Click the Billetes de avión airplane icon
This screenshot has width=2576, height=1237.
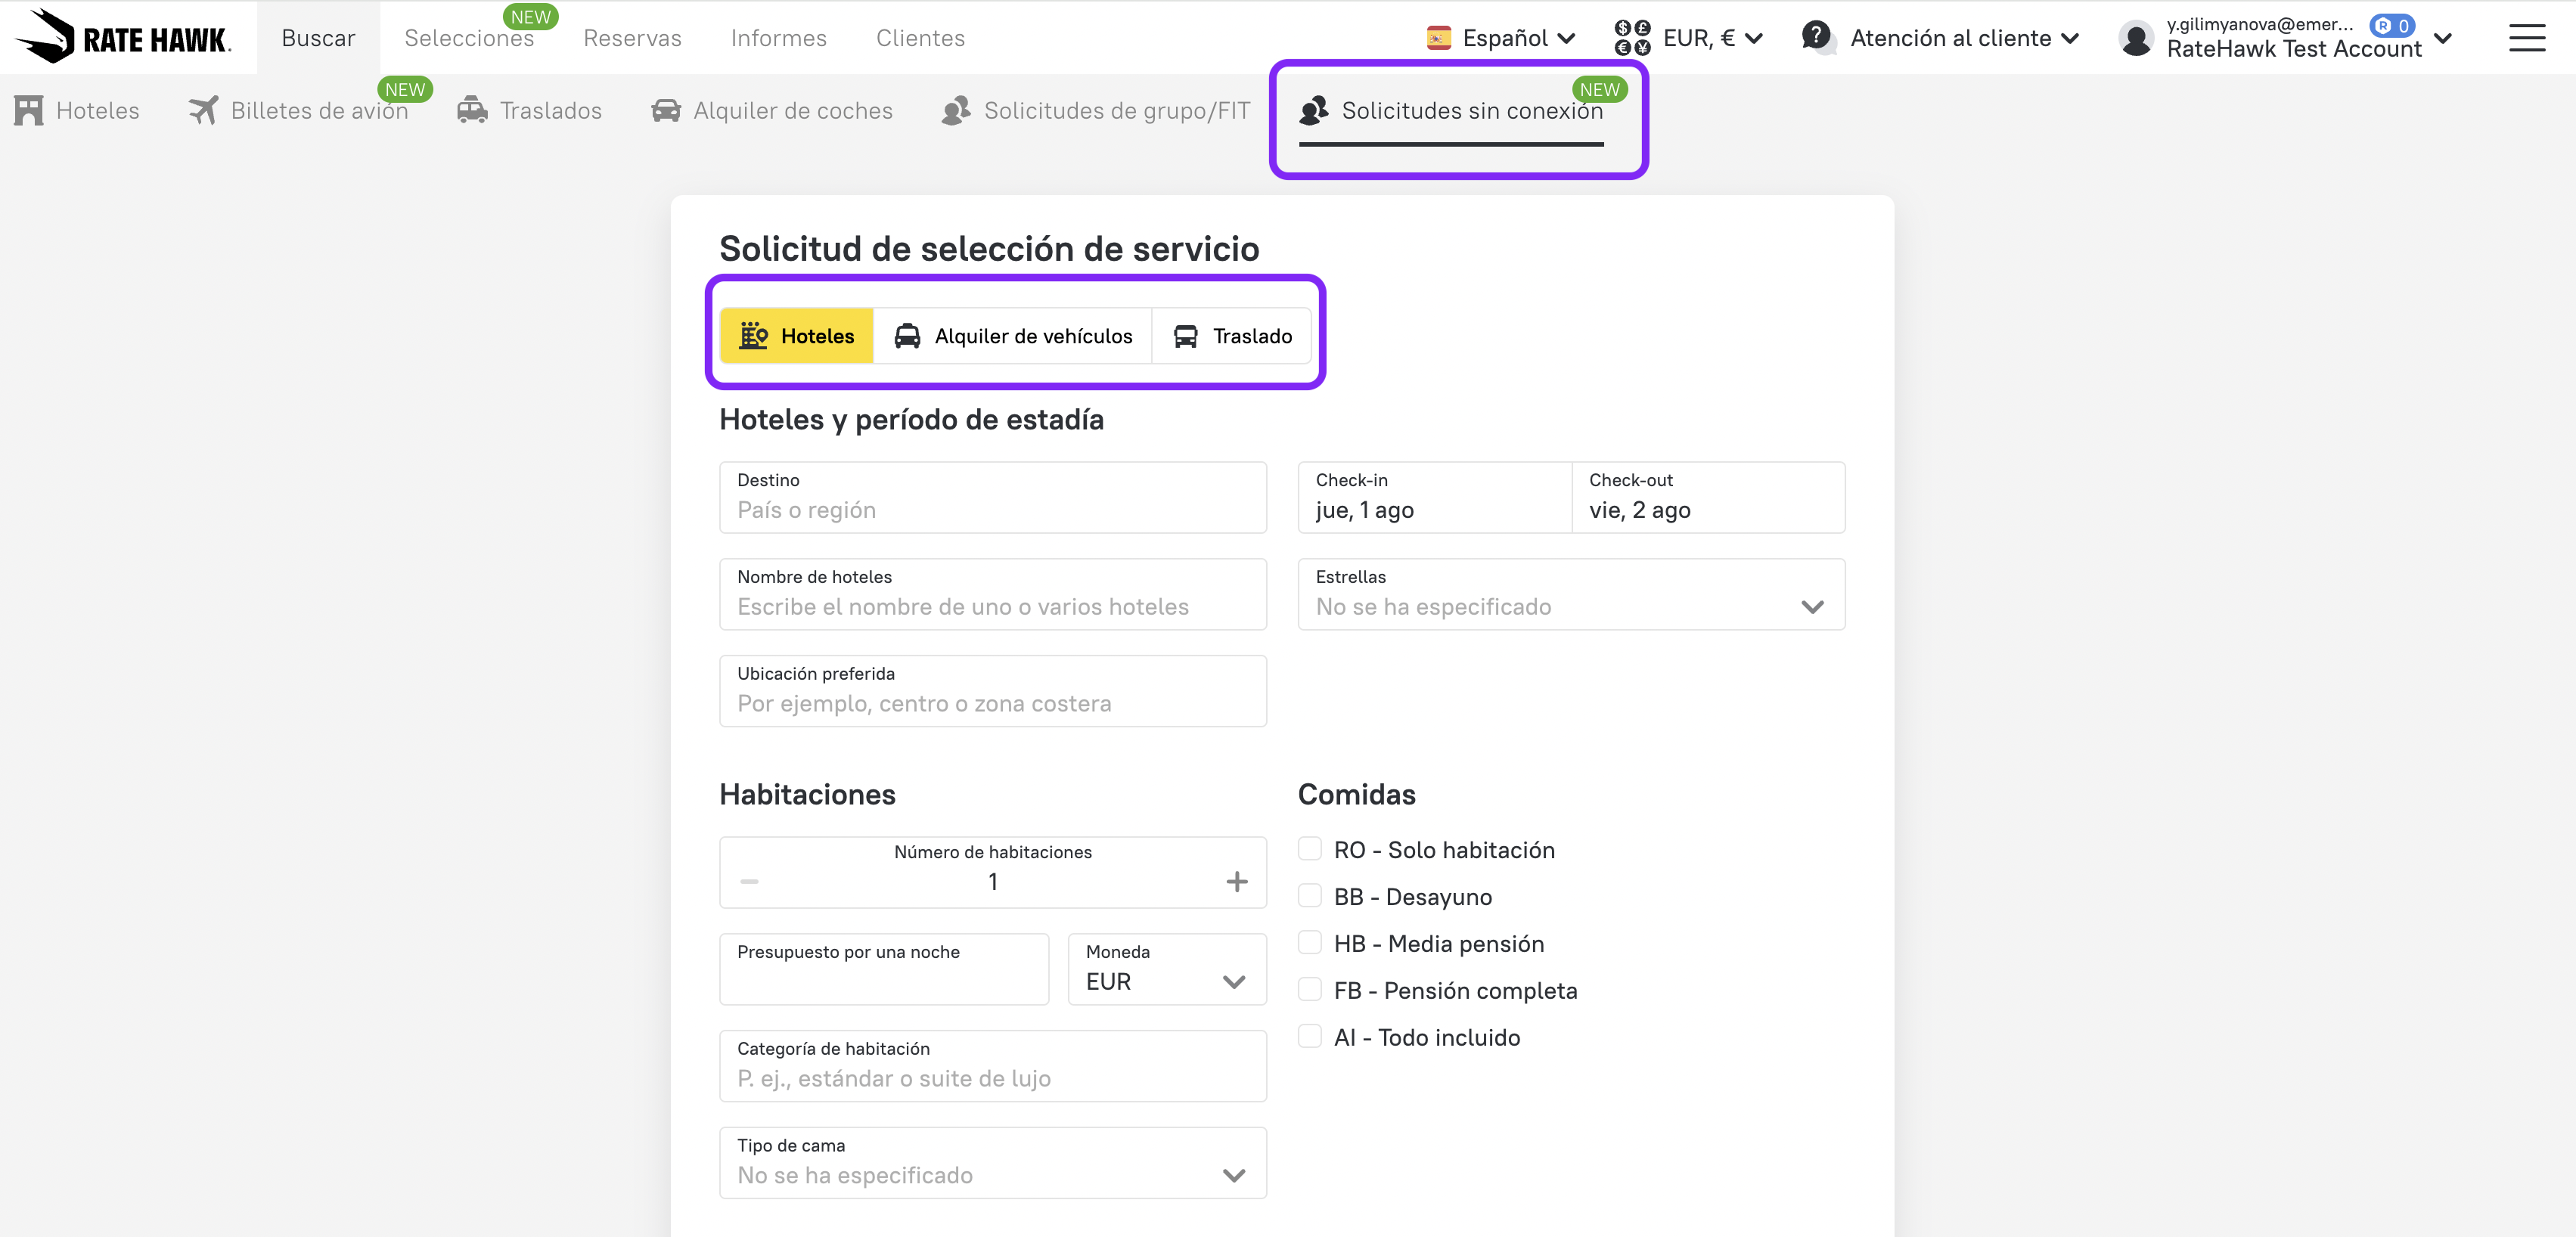[x=203, y=111]
